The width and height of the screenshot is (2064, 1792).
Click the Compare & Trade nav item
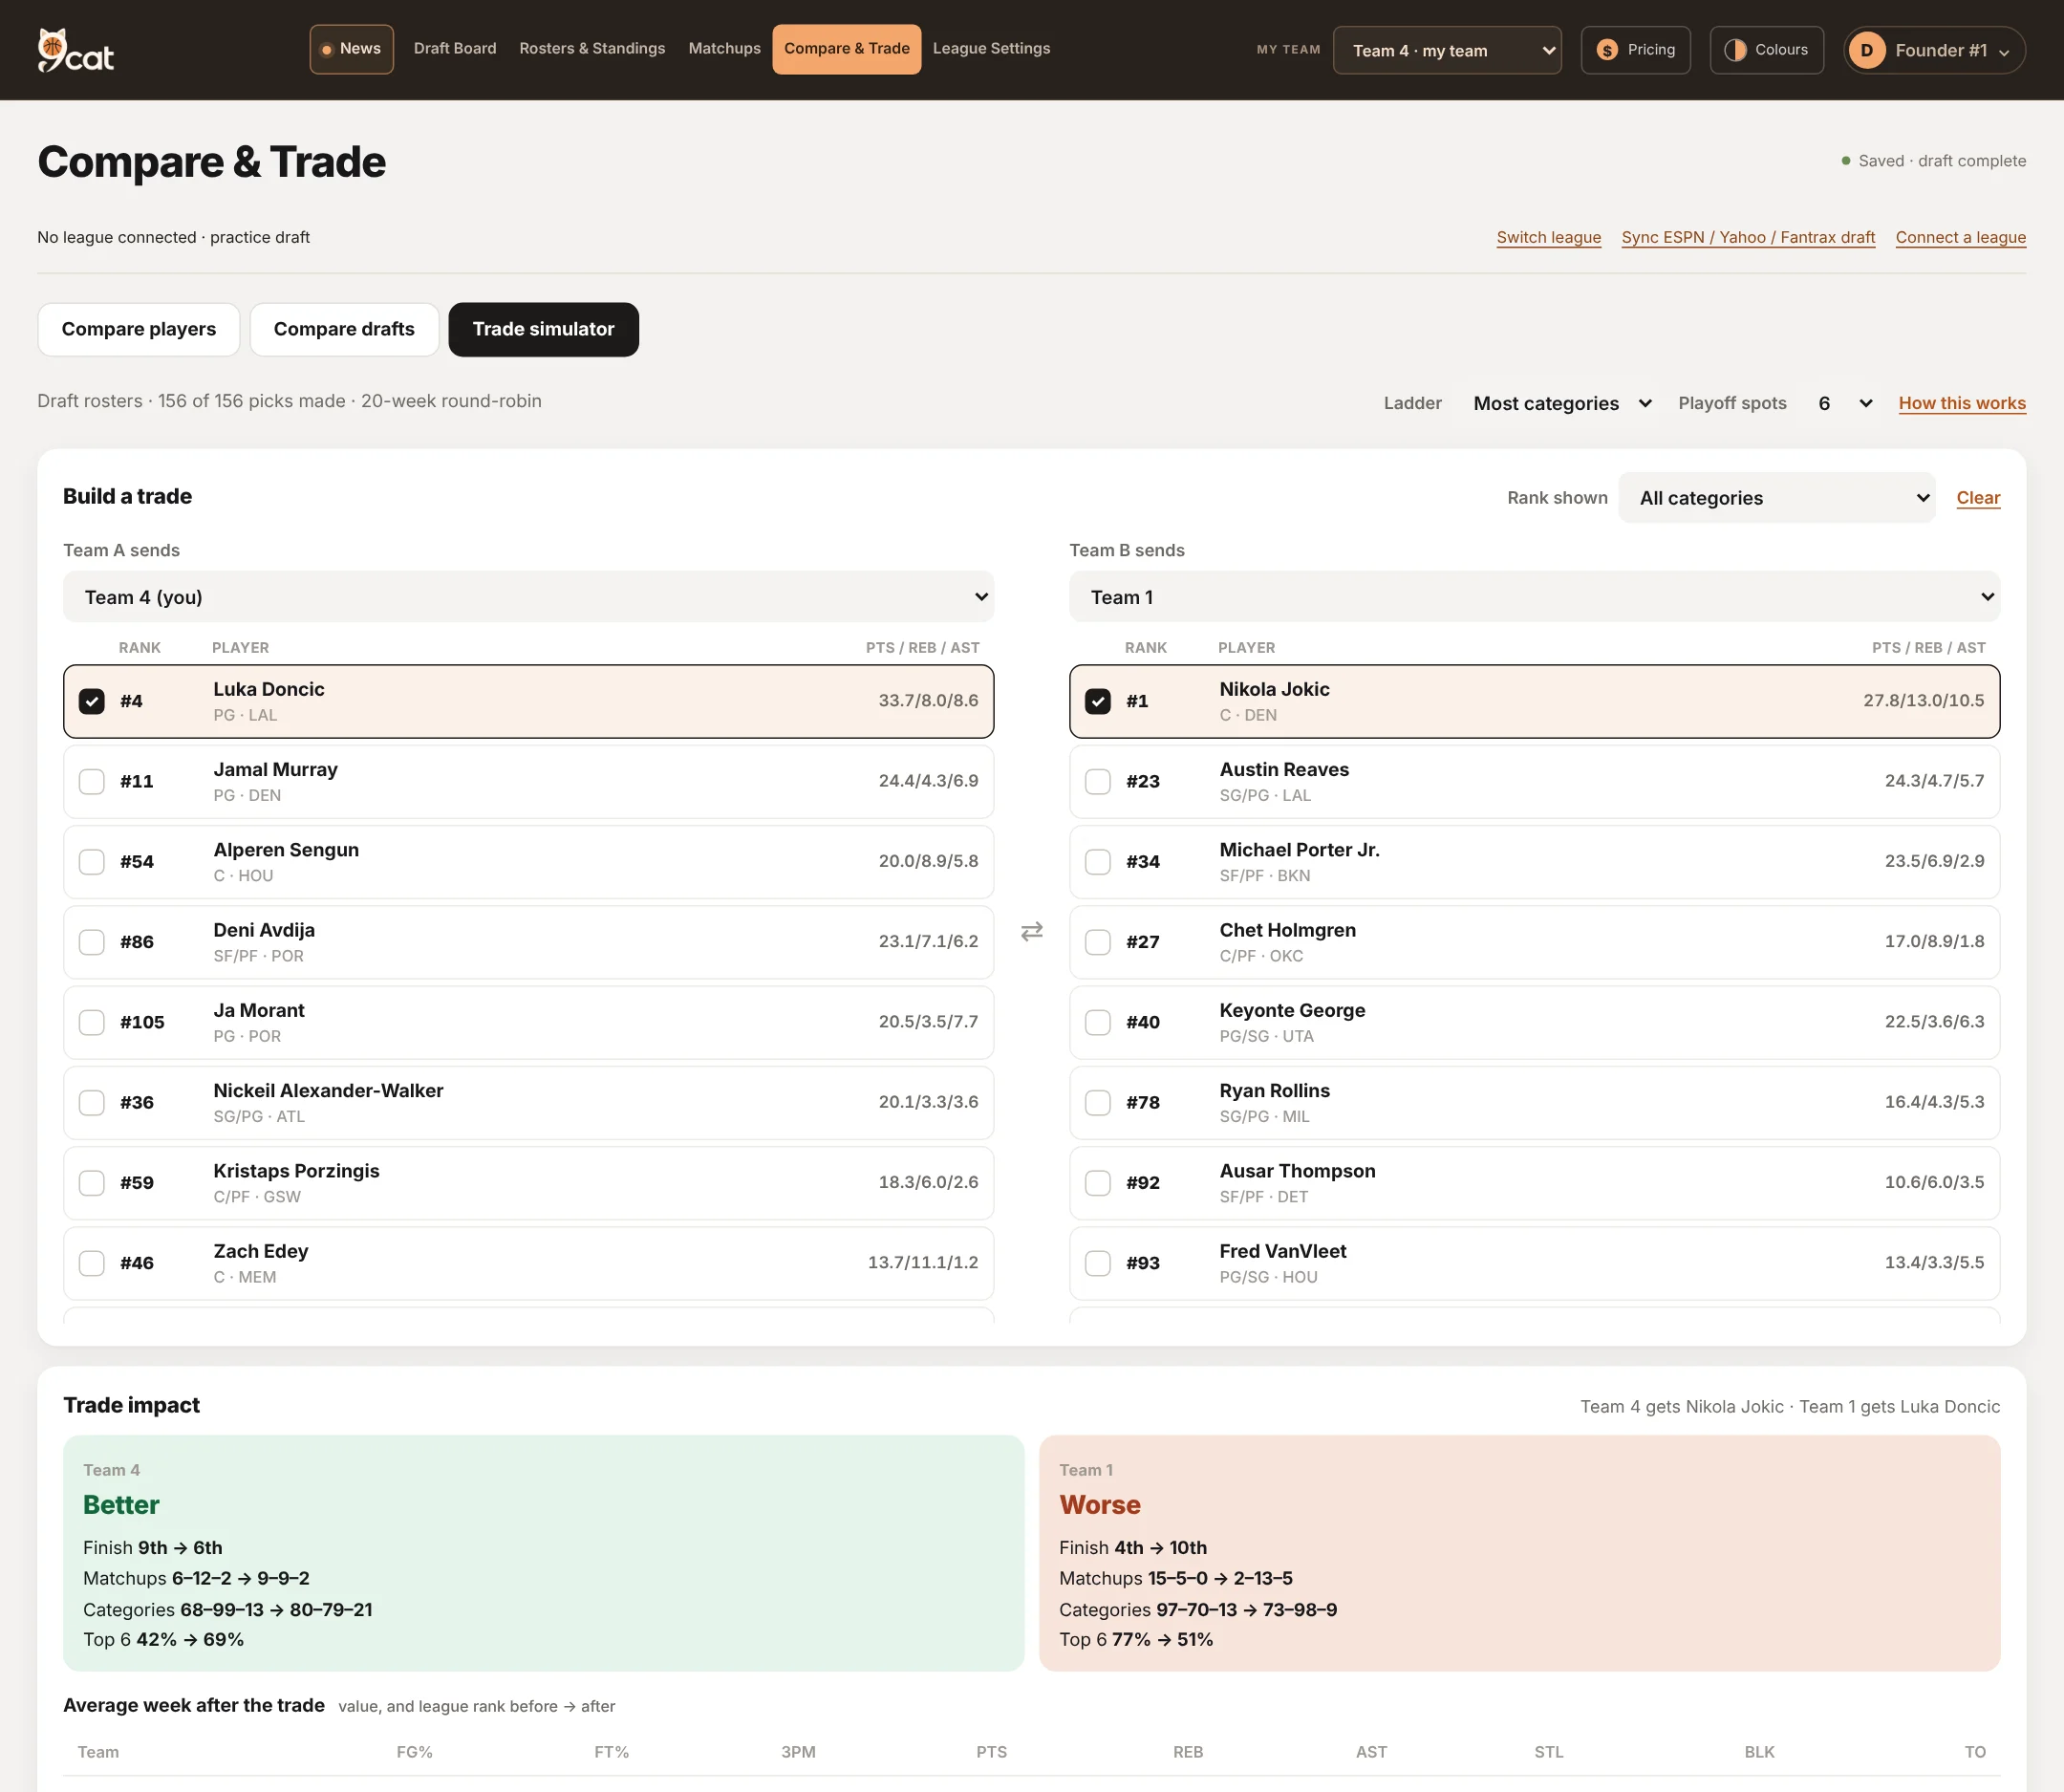(846, 49)
